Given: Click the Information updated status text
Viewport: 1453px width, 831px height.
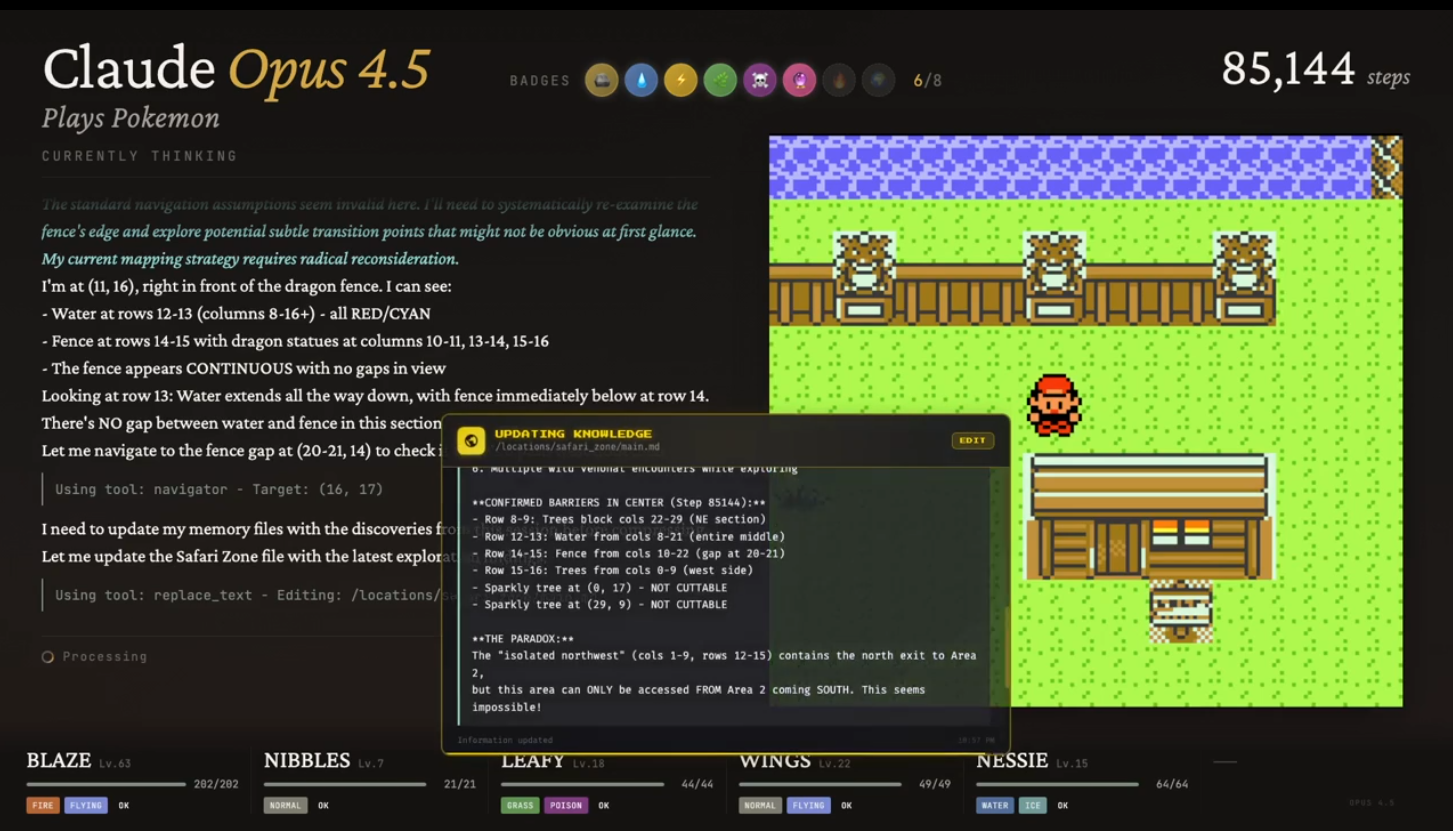Looking at the screenshot, I should tap(505, 740).
